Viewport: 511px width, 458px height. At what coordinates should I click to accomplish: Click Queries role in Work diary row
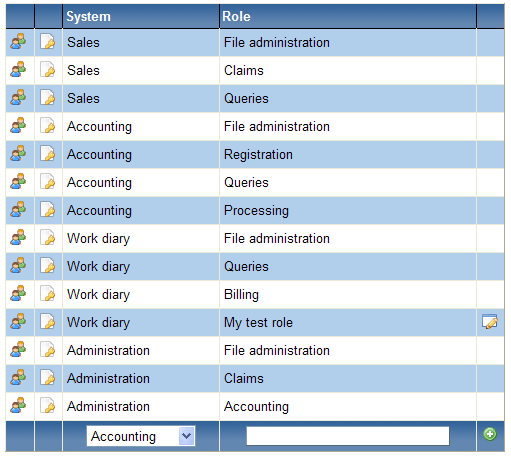point(348,266)
